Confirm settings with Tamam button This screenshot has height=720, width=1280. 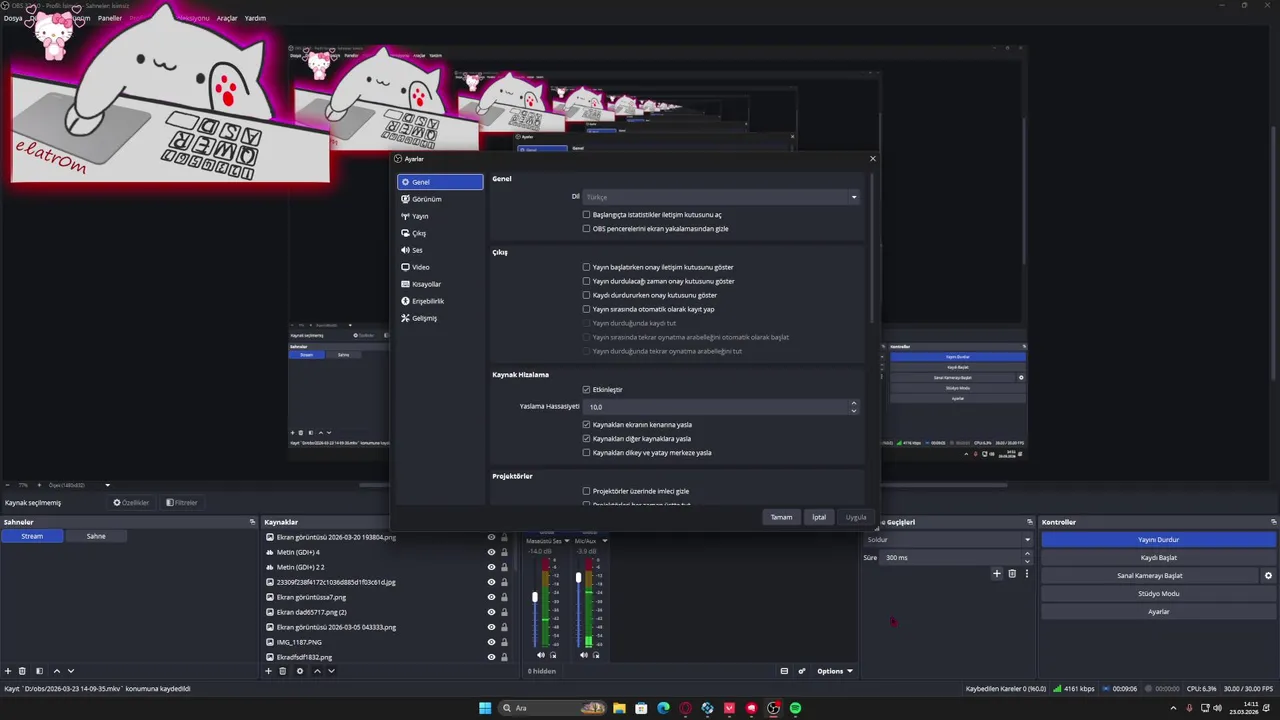781,517
